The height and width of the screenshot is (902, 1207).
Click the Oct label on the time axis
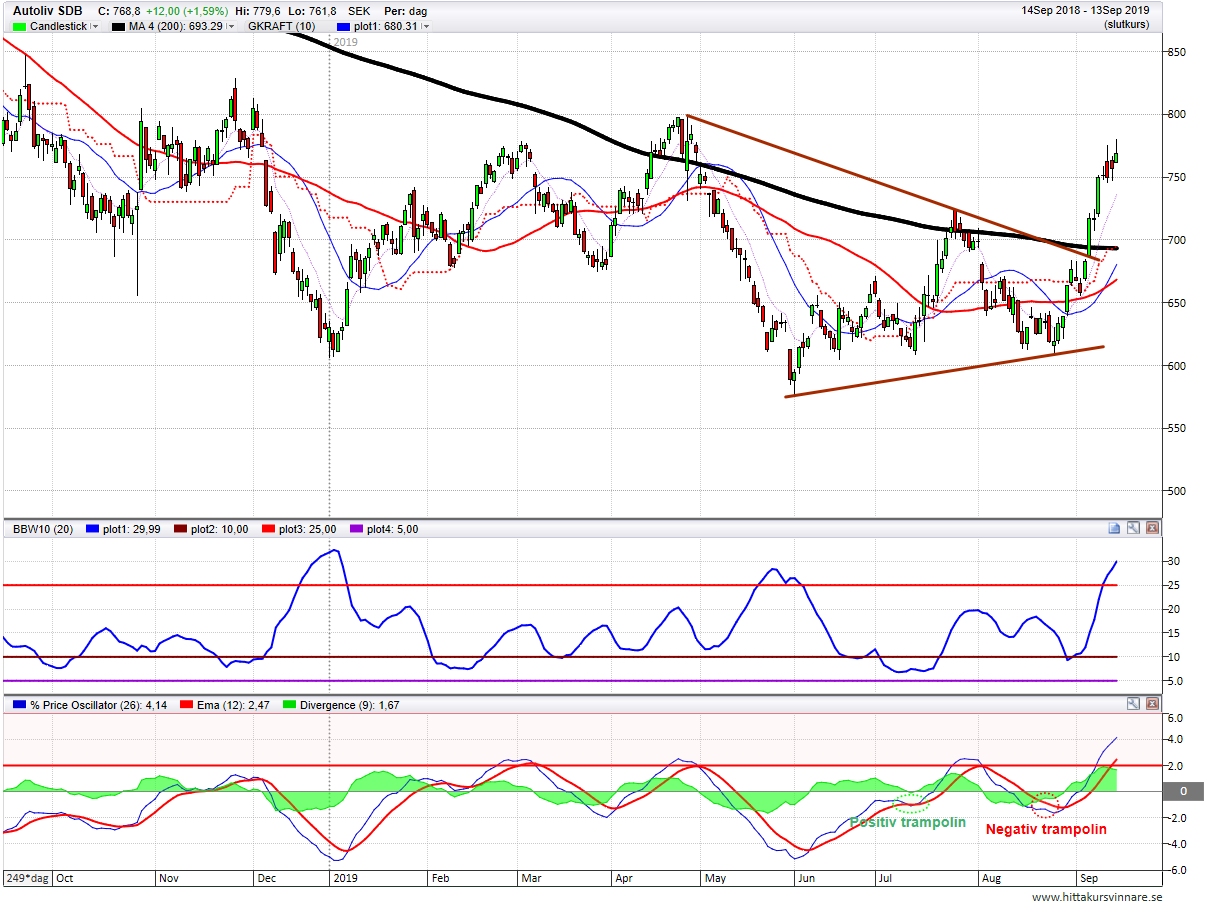(x=65, y=878)
